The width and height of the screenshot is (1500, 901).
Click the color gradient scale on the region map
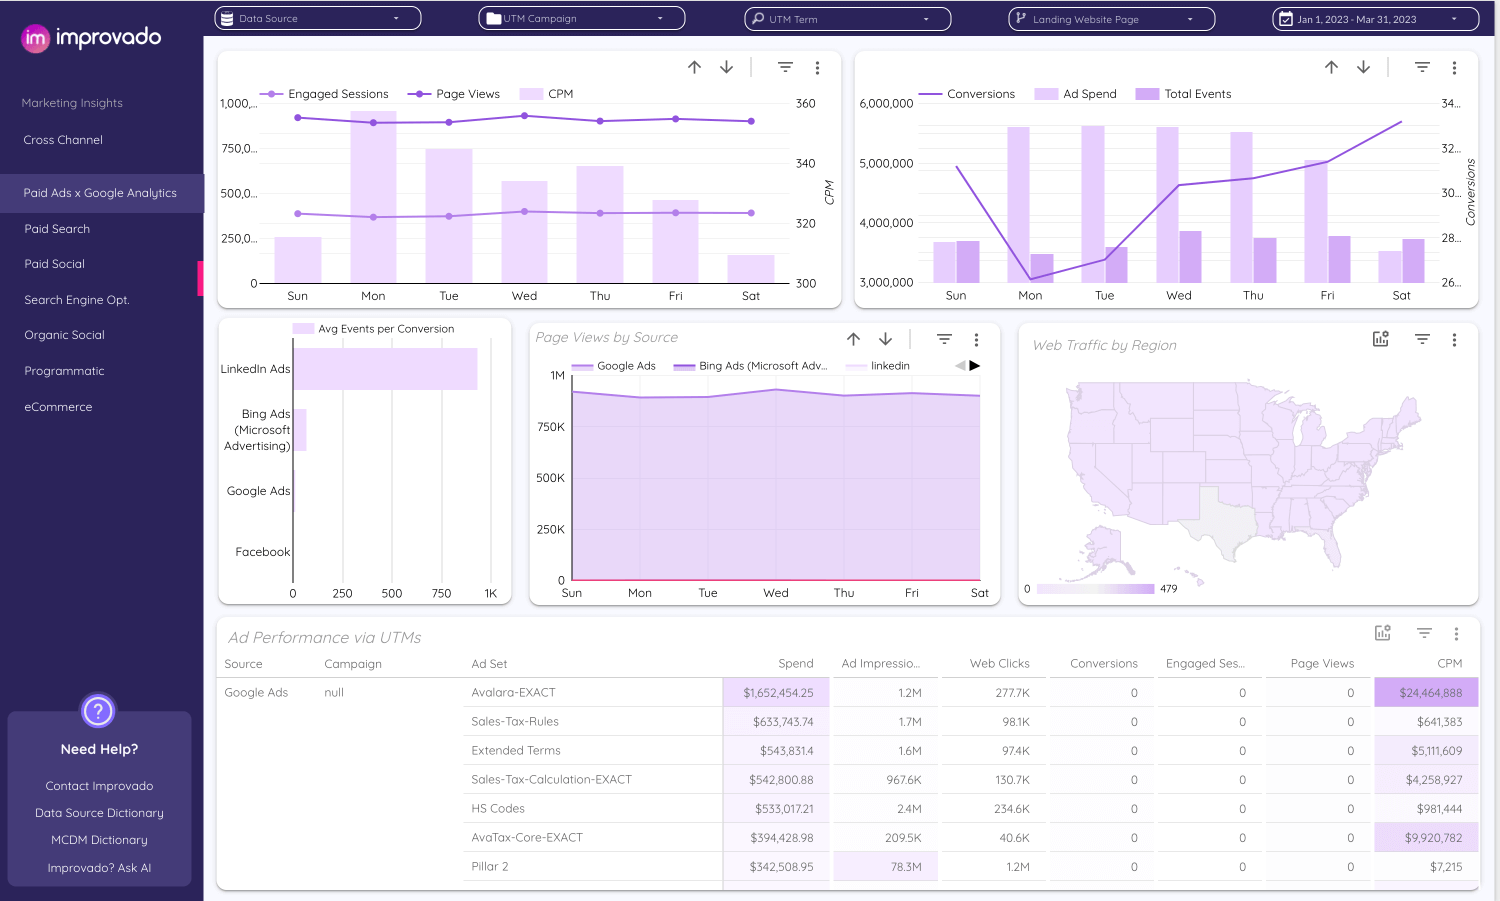coord(1095,588)
